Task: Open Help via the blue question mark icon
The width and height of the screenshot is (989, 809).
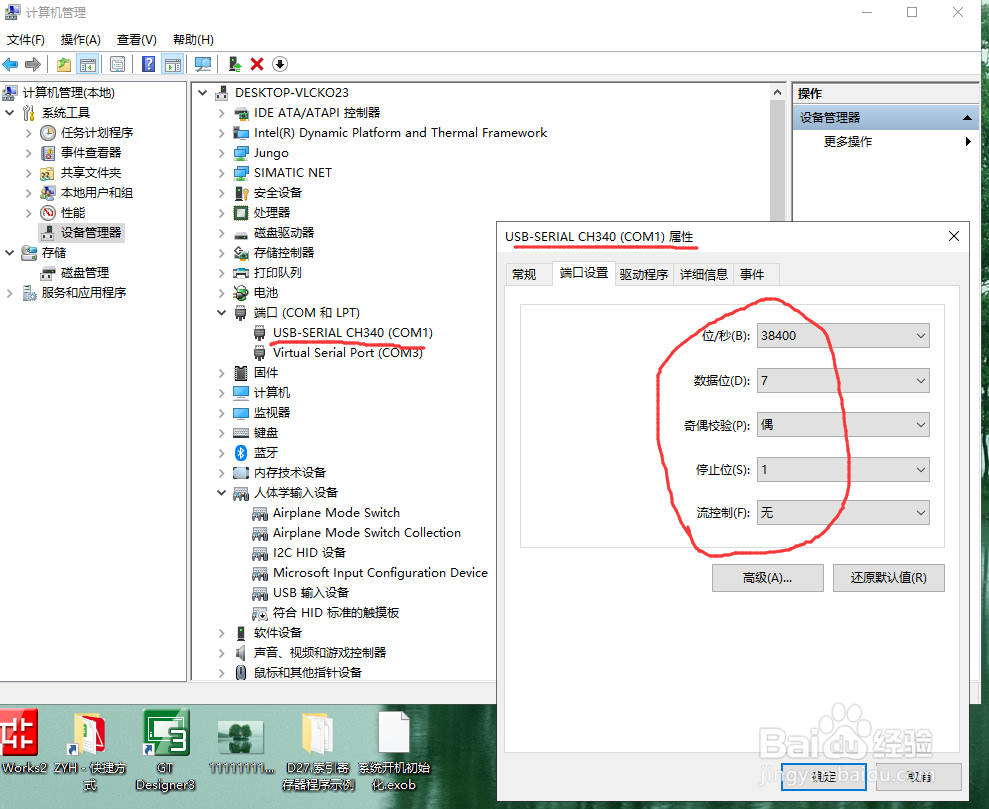Action: [147, 64]
